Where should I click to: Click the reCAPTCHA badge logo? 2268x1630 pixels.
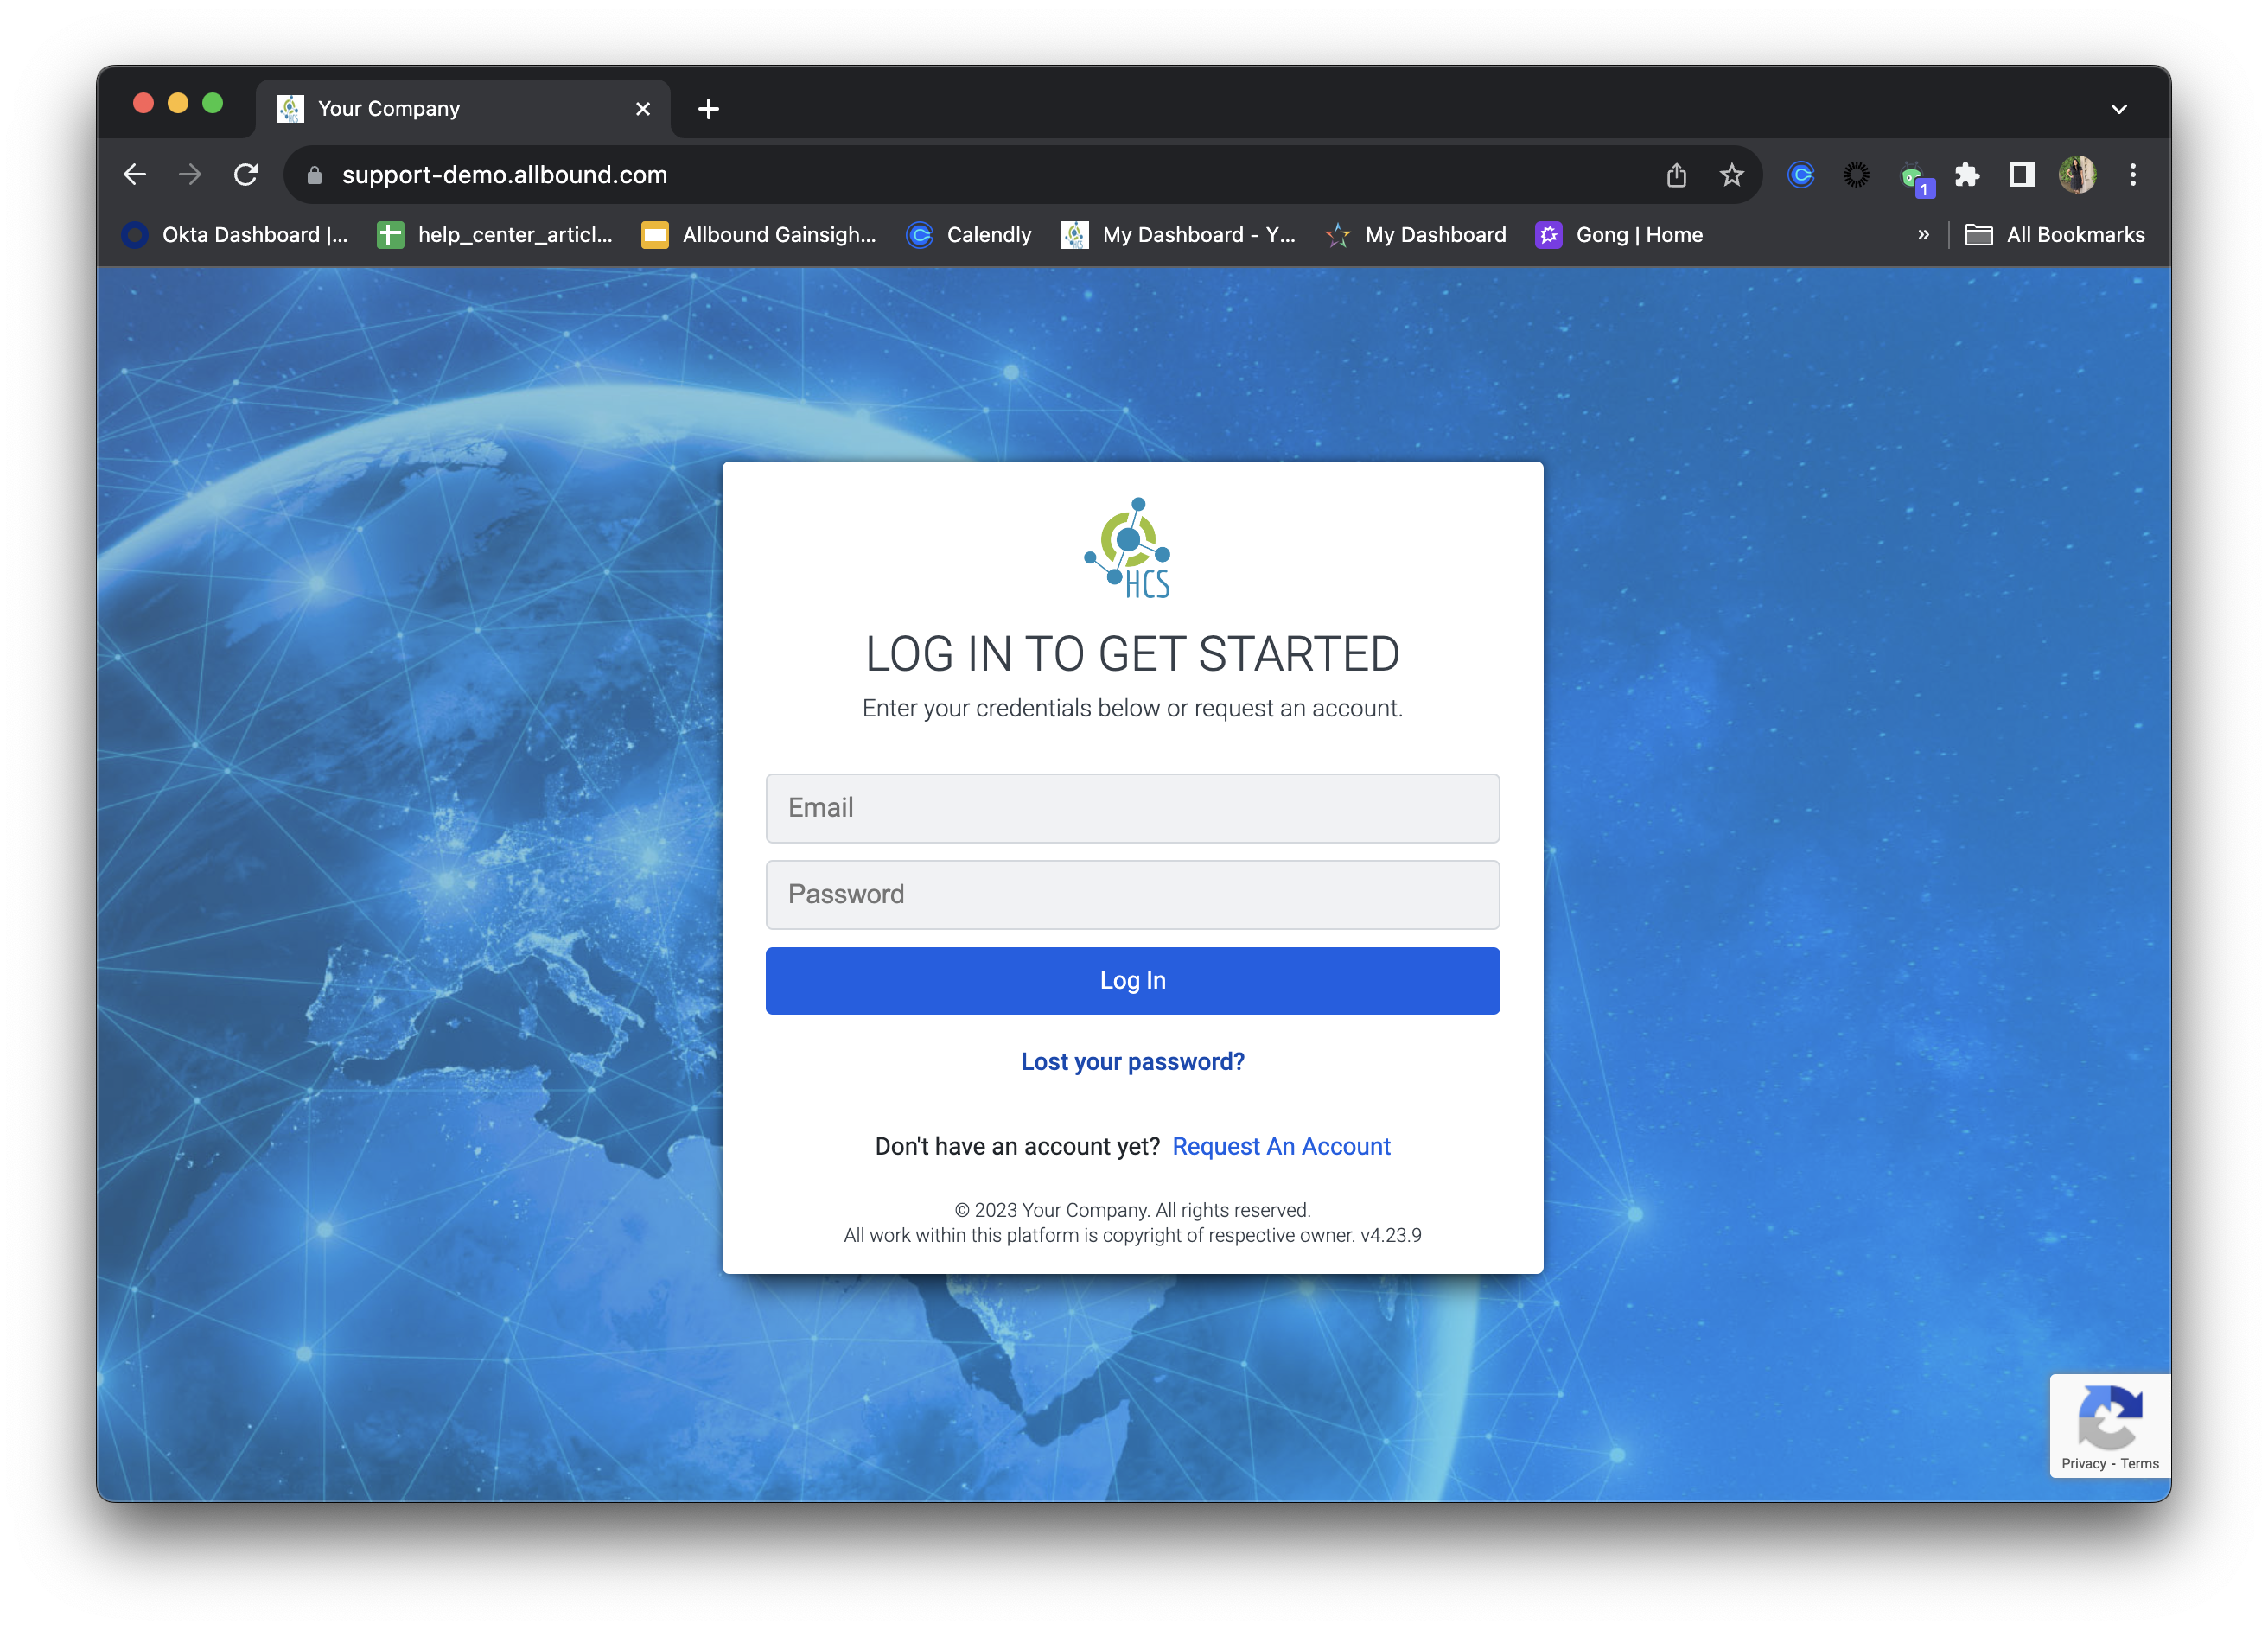point(2110,1417)
